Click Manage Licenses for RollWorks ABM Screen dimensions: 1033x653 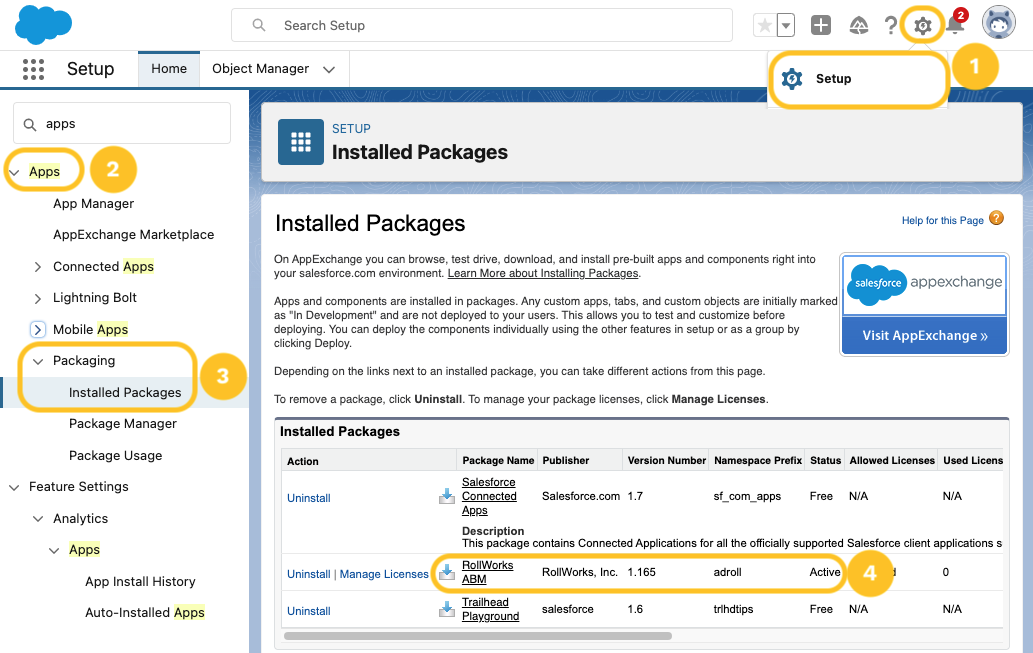384,574
